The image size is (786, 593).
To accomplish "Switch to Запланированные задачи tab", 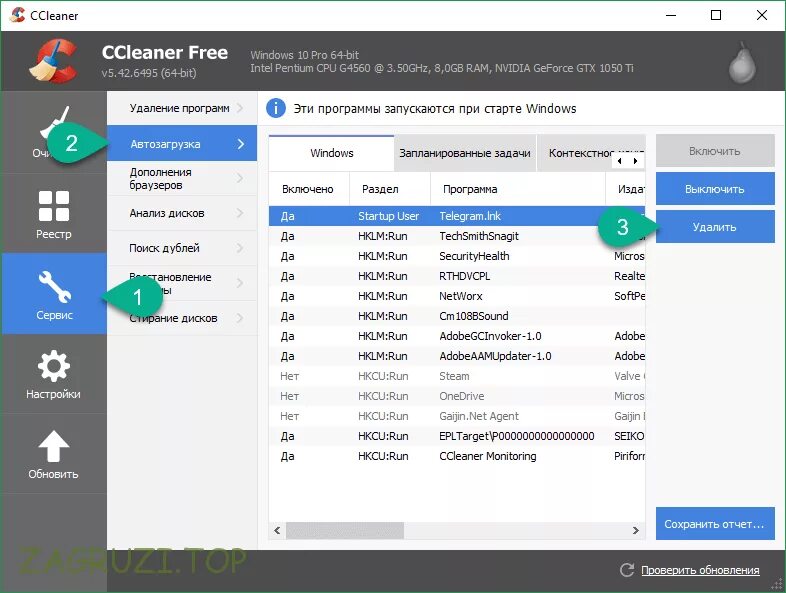I will click(x=465, y=153).
